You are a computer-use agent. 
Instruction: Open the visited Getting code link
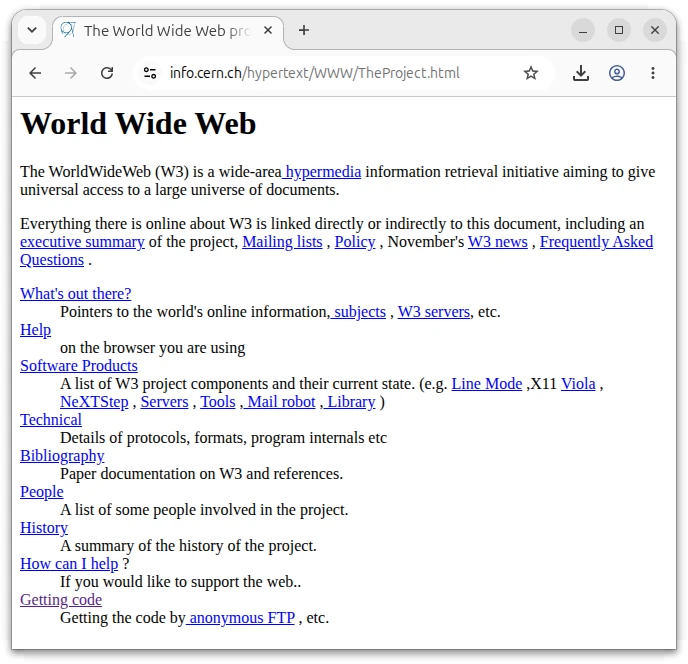tap(61, 599)
